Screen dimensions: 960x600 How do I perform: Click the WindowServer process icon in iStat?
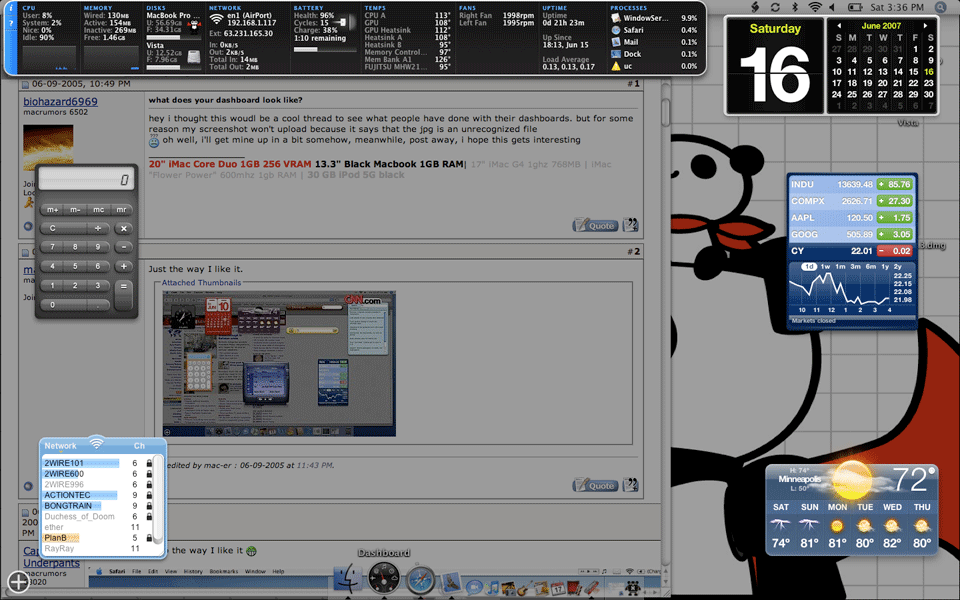[x=616, y=18]
